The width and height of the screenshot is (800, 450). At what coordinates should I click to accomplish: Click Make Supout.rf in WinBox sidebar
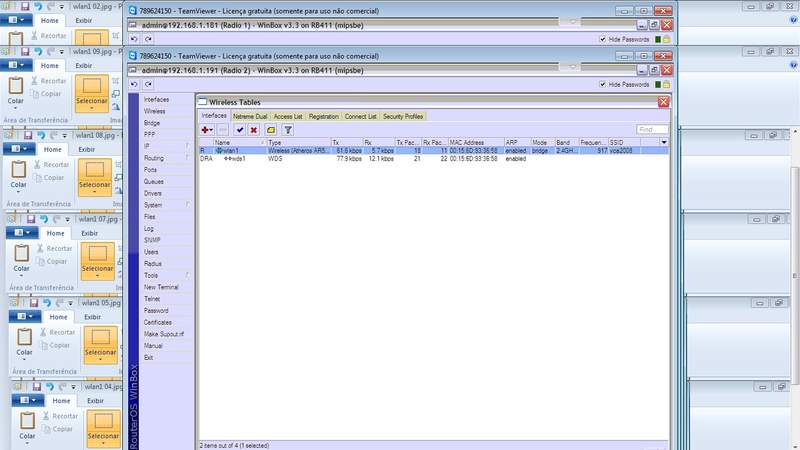click(x=163, y=334)
